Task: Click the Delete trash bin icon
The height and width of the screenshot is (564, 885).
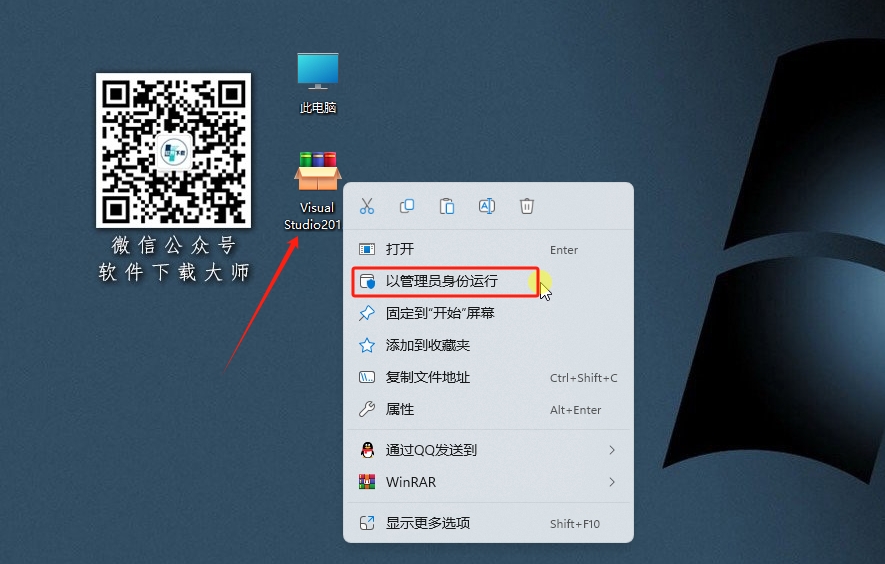Action: [x=527, y=206]
